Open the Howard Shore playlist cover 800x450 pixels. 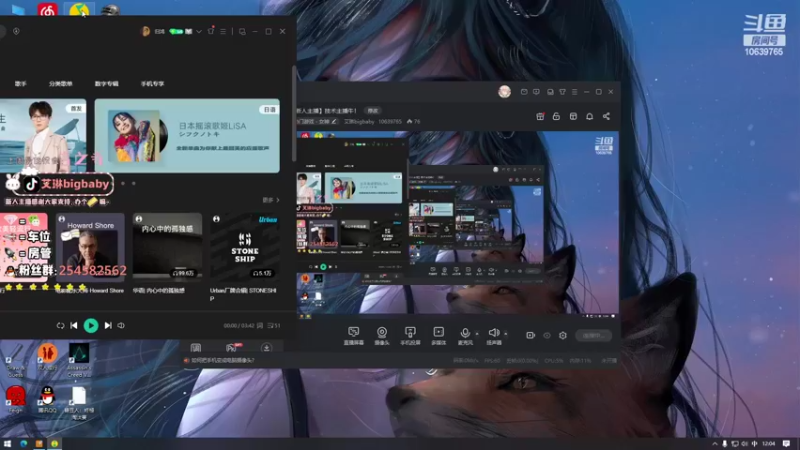point(90,247)
